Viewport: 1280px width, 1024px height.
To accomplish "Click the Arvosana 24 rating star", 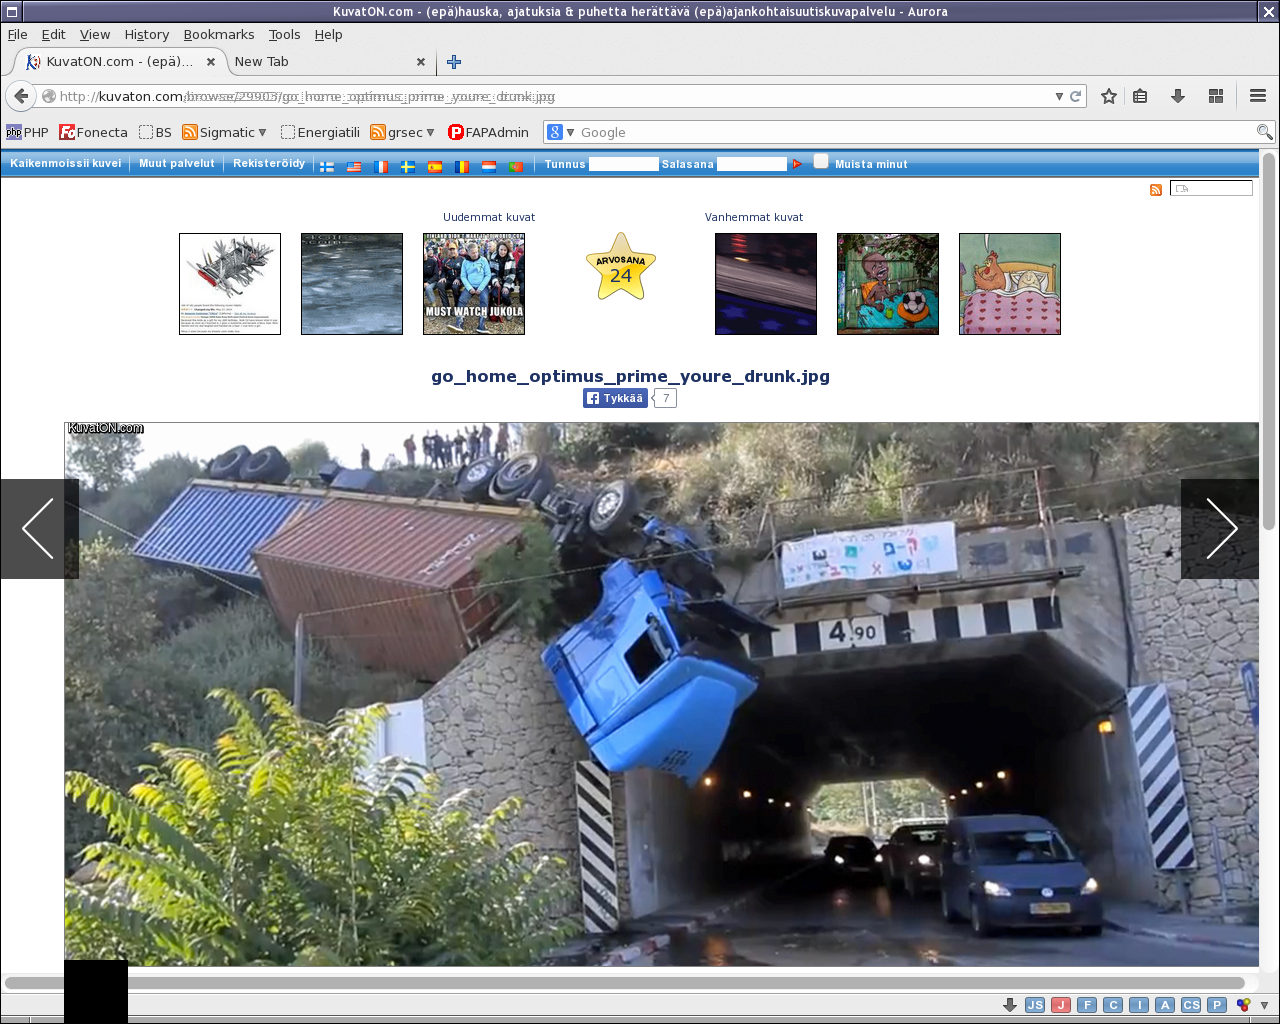I will point(621,269).
